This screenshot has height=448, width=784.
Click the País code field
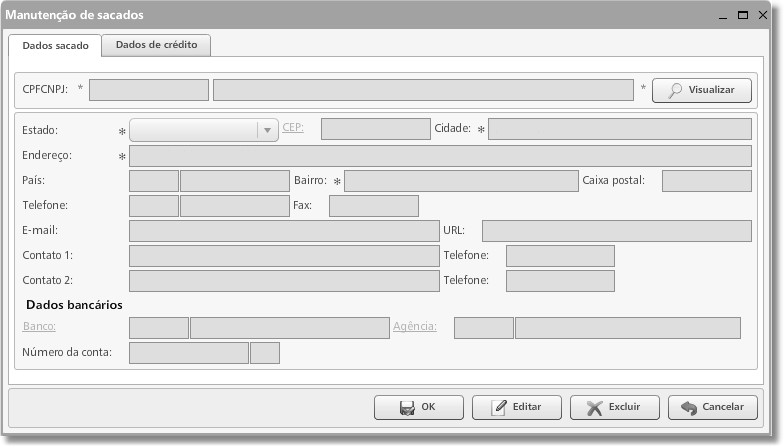(154, 181)
